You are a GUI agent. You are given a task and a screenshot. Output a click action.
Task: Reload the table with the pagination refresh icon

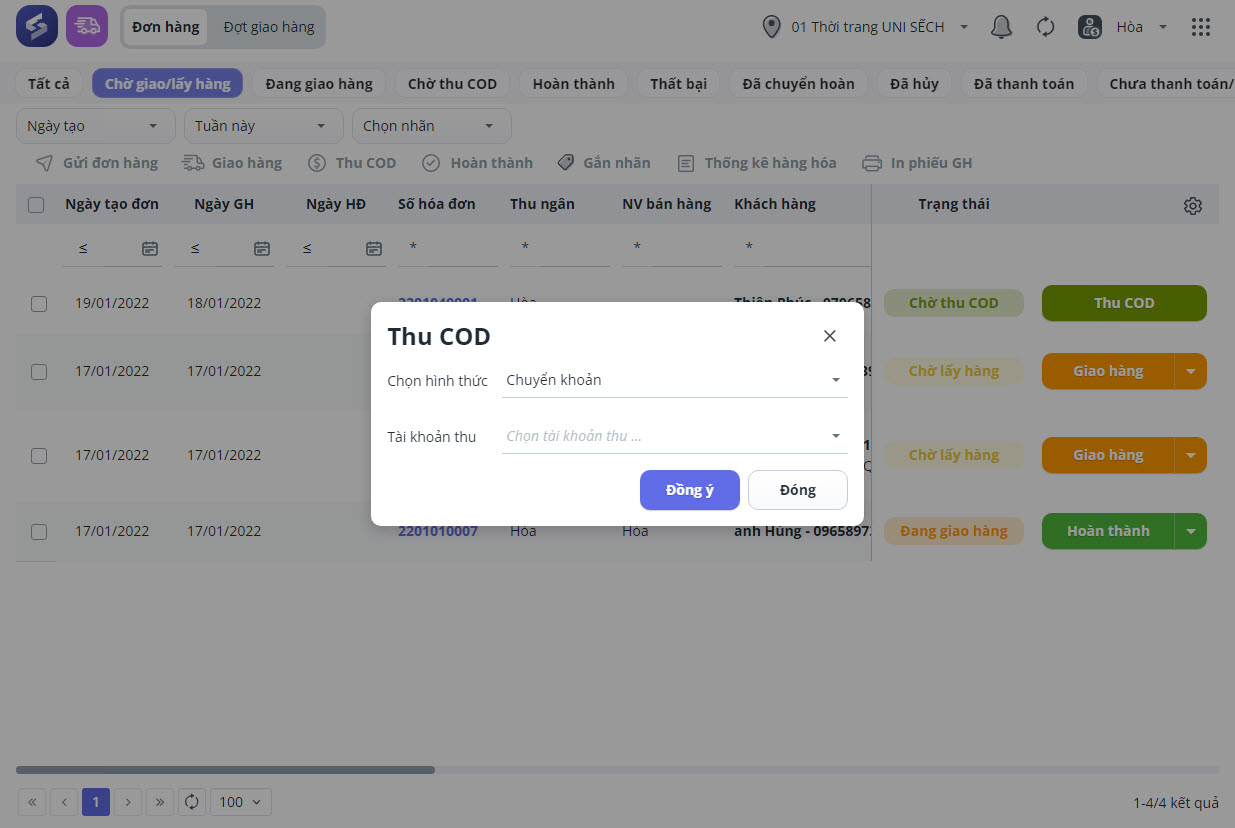pyautogui.click(x=192, y=802)
